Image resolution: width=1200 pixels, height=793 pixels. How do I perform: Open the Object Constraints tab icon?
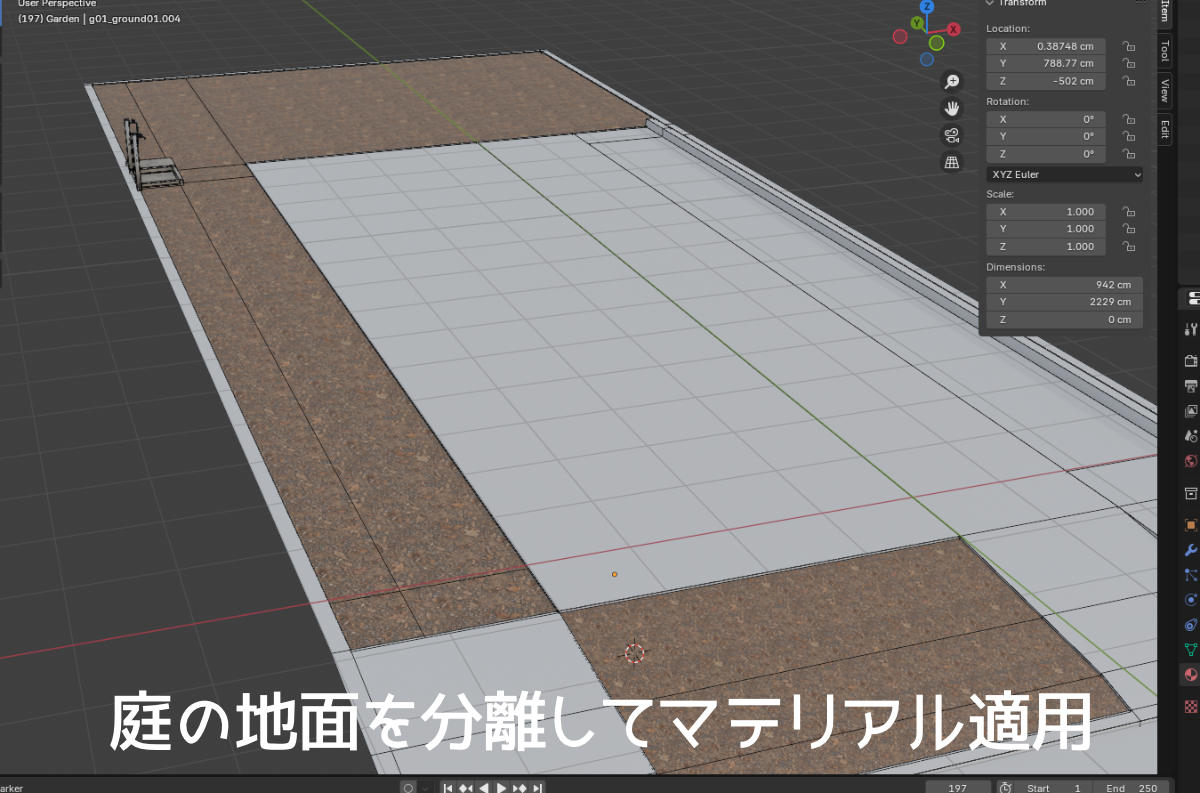pos(1190,625)
